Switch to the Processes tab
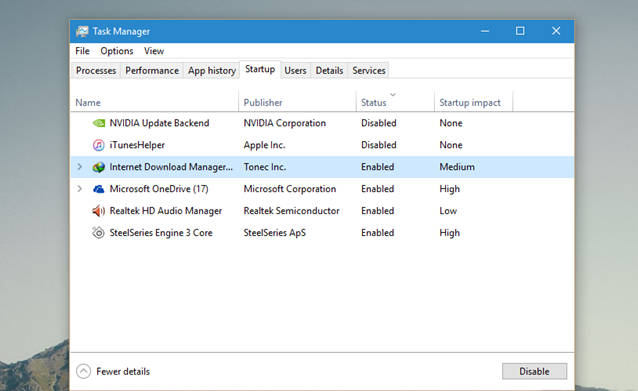Image resolution: width=638 pixels, height=391 pixels. [x=96, y=70]
